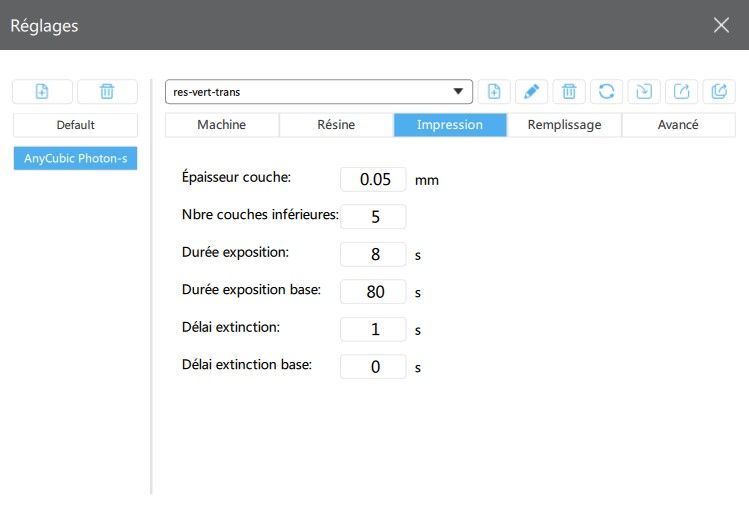Screen dimensions: 749x524
Task: Edit the Épaisseur couche value 0.05
Action: pos(374,179)
